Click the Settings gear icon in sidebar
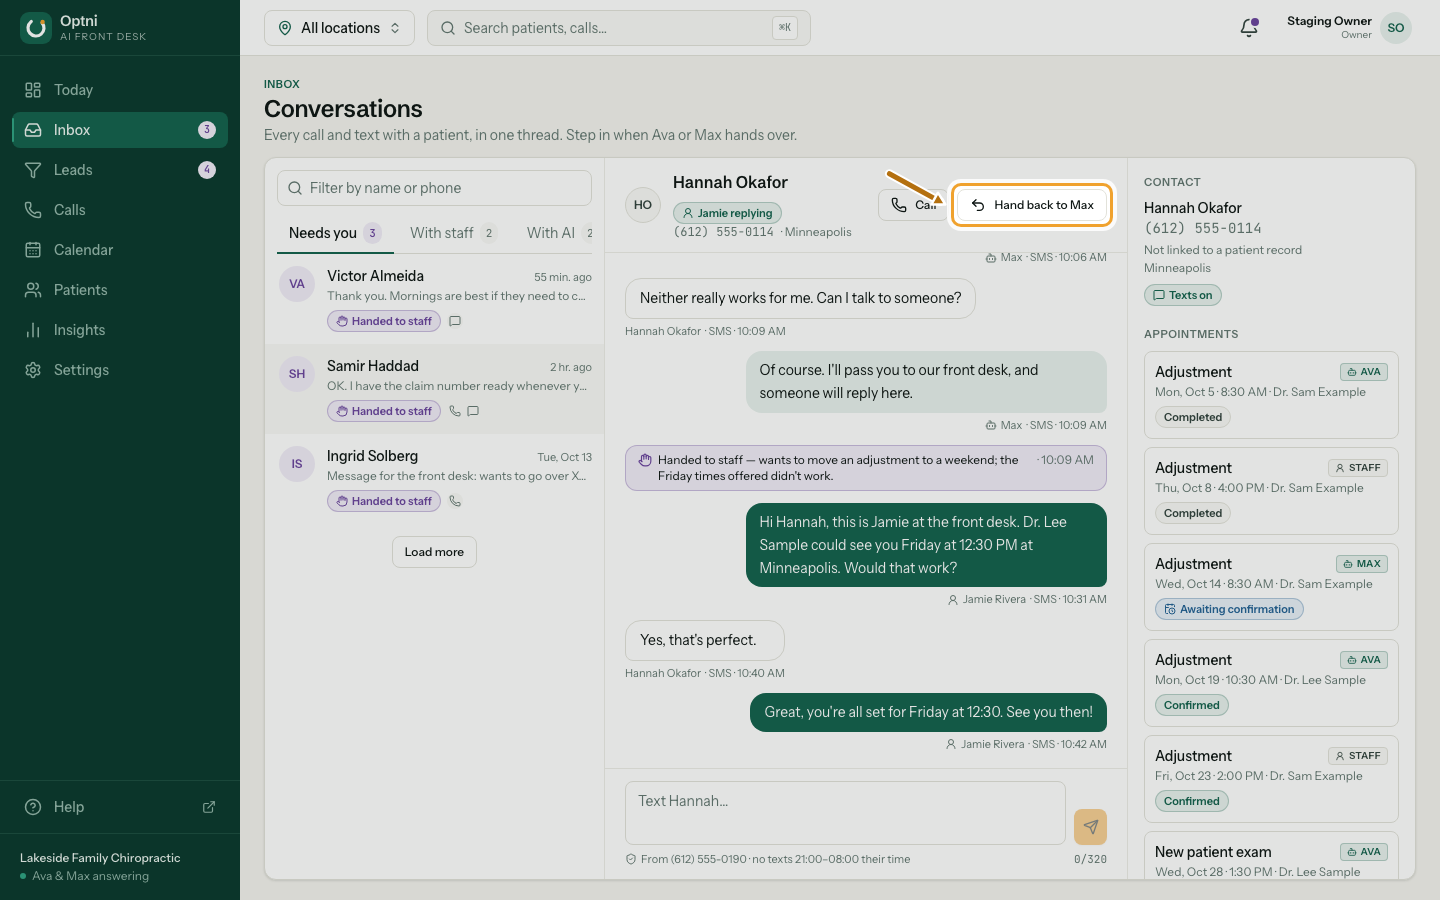1440x900 pixels. (x=33, y=370)
